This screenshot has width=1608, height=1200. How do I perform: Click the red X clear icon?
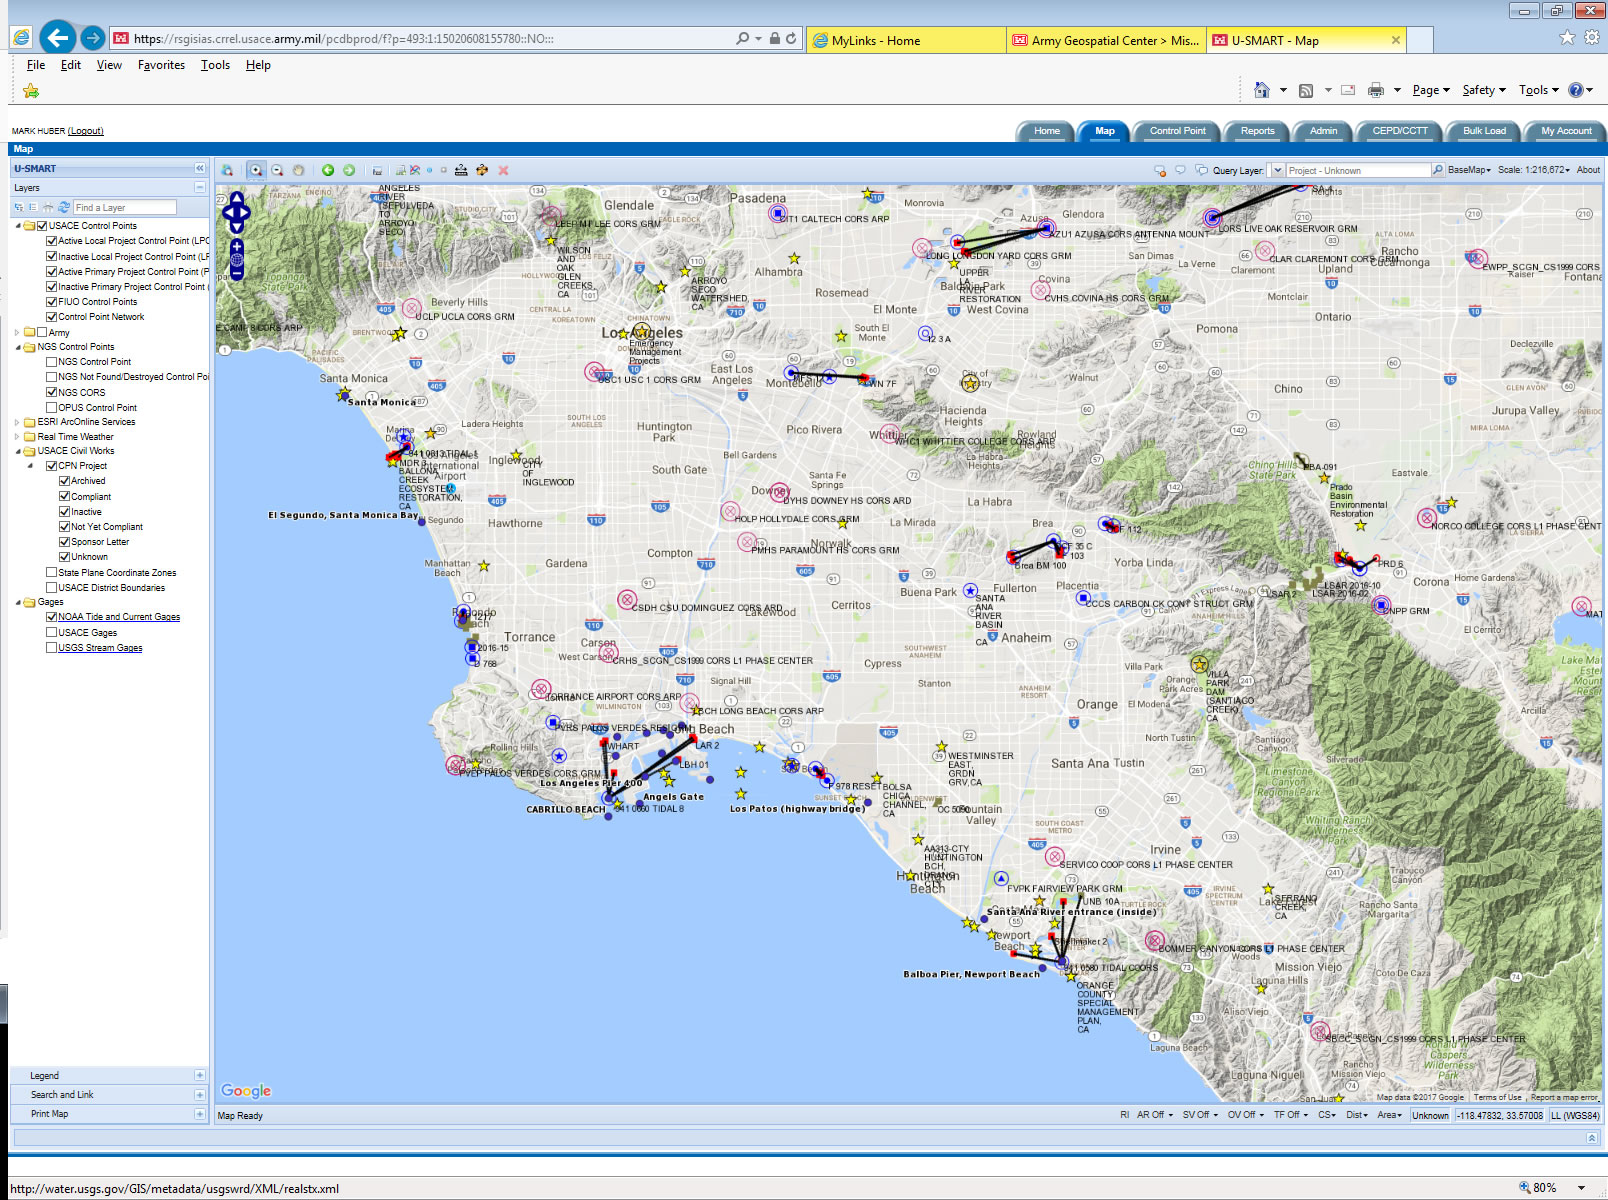503,170
